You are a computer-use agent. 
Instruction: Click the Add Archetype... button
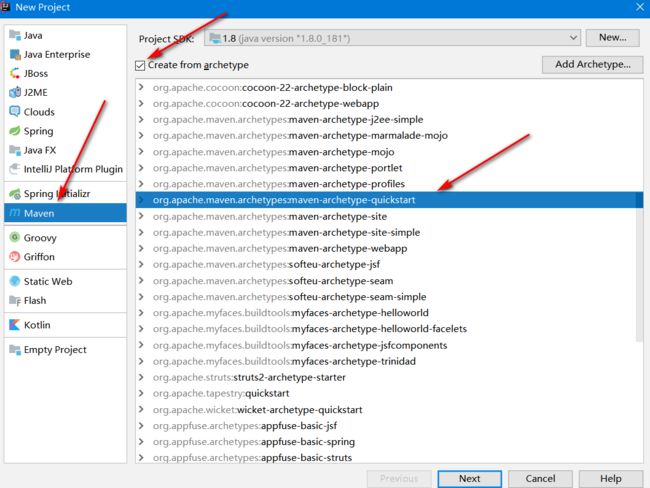point(593,64)
